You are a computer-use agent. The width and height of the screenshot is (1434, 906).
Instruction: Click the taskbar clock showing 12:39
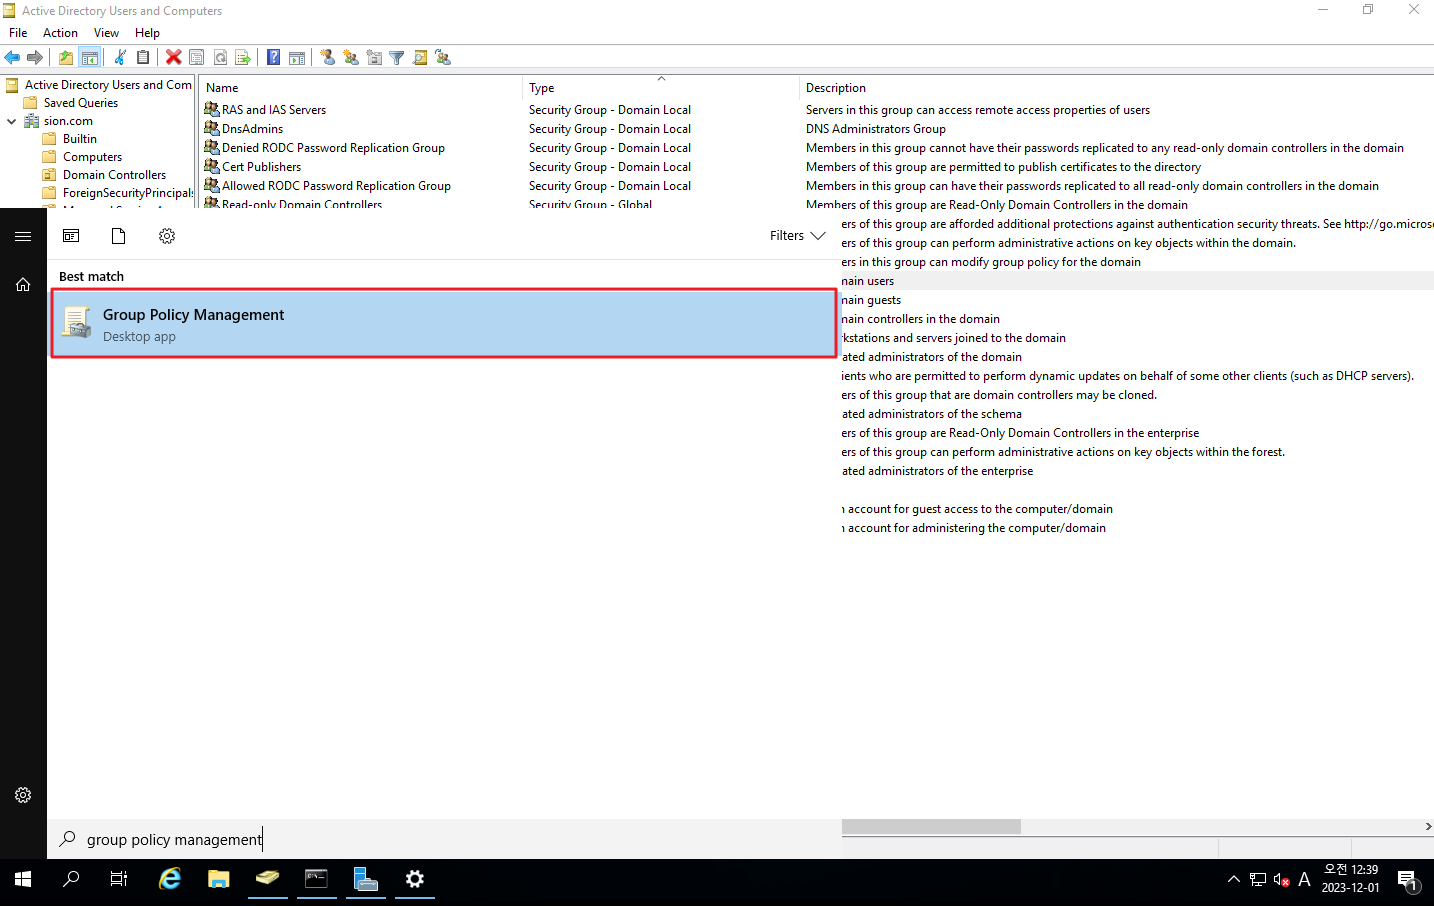pyautogui.click(x=1351, y=879)
